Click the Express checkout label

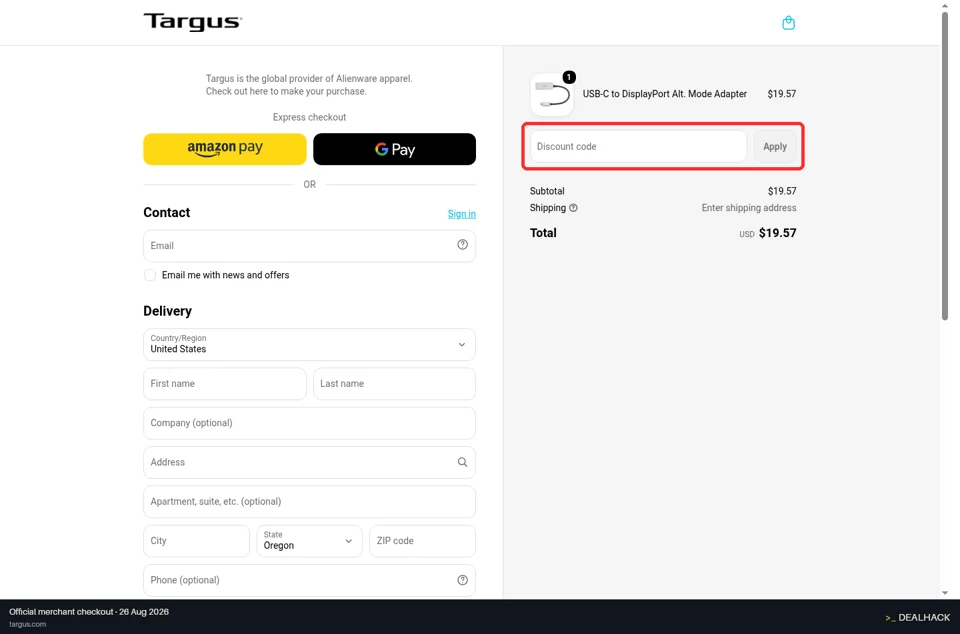(309, 117)
